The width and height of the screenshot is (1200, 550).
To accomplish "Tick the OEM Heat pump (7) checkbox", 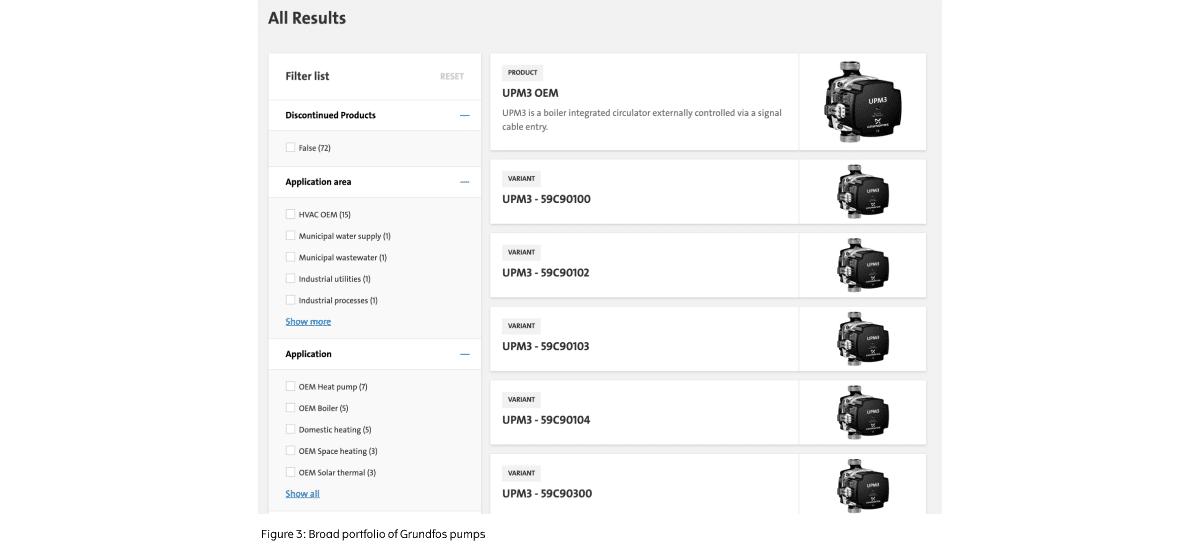I will point(291,387).
